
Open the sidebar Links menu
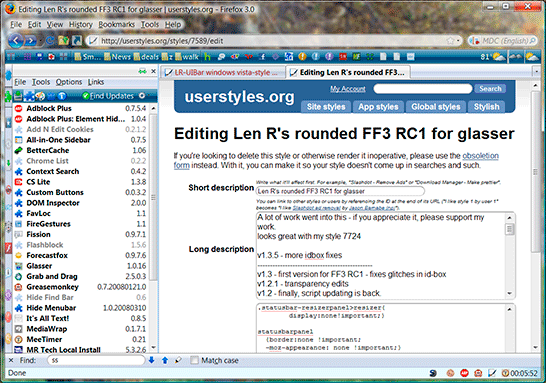tap(96, 82)
